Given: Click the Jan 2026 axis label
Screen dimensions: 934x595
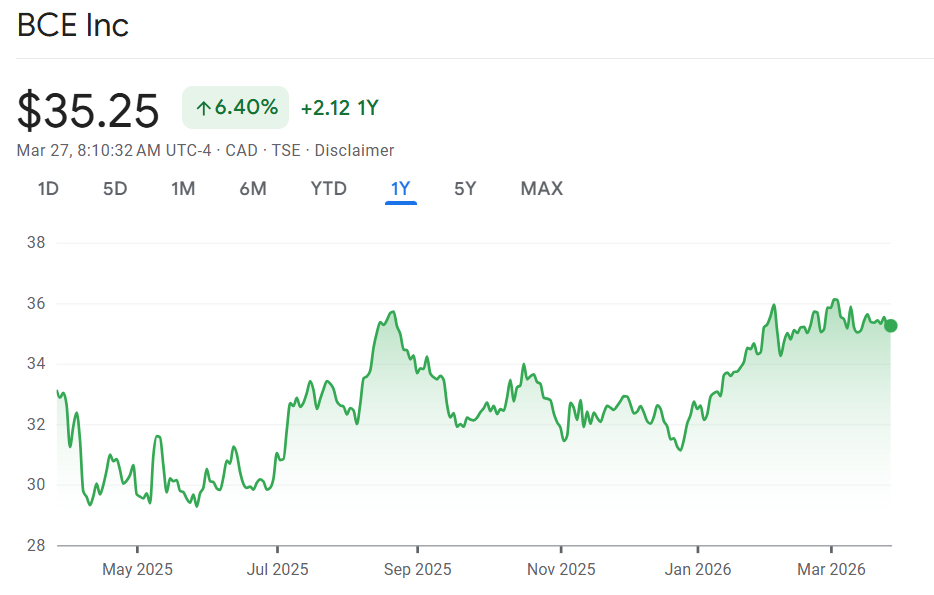Looking at the screenshot, I should coord(698,570).
